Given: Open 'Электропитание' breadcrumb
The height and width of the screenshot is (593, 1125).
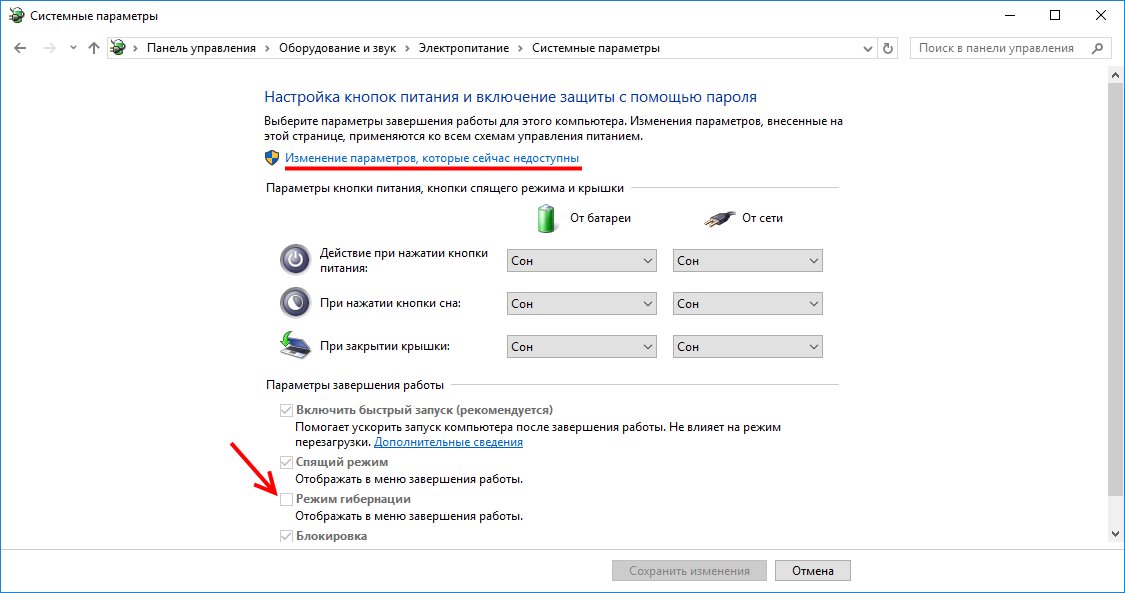Looking at the screenshot, I should coord(463,48).
